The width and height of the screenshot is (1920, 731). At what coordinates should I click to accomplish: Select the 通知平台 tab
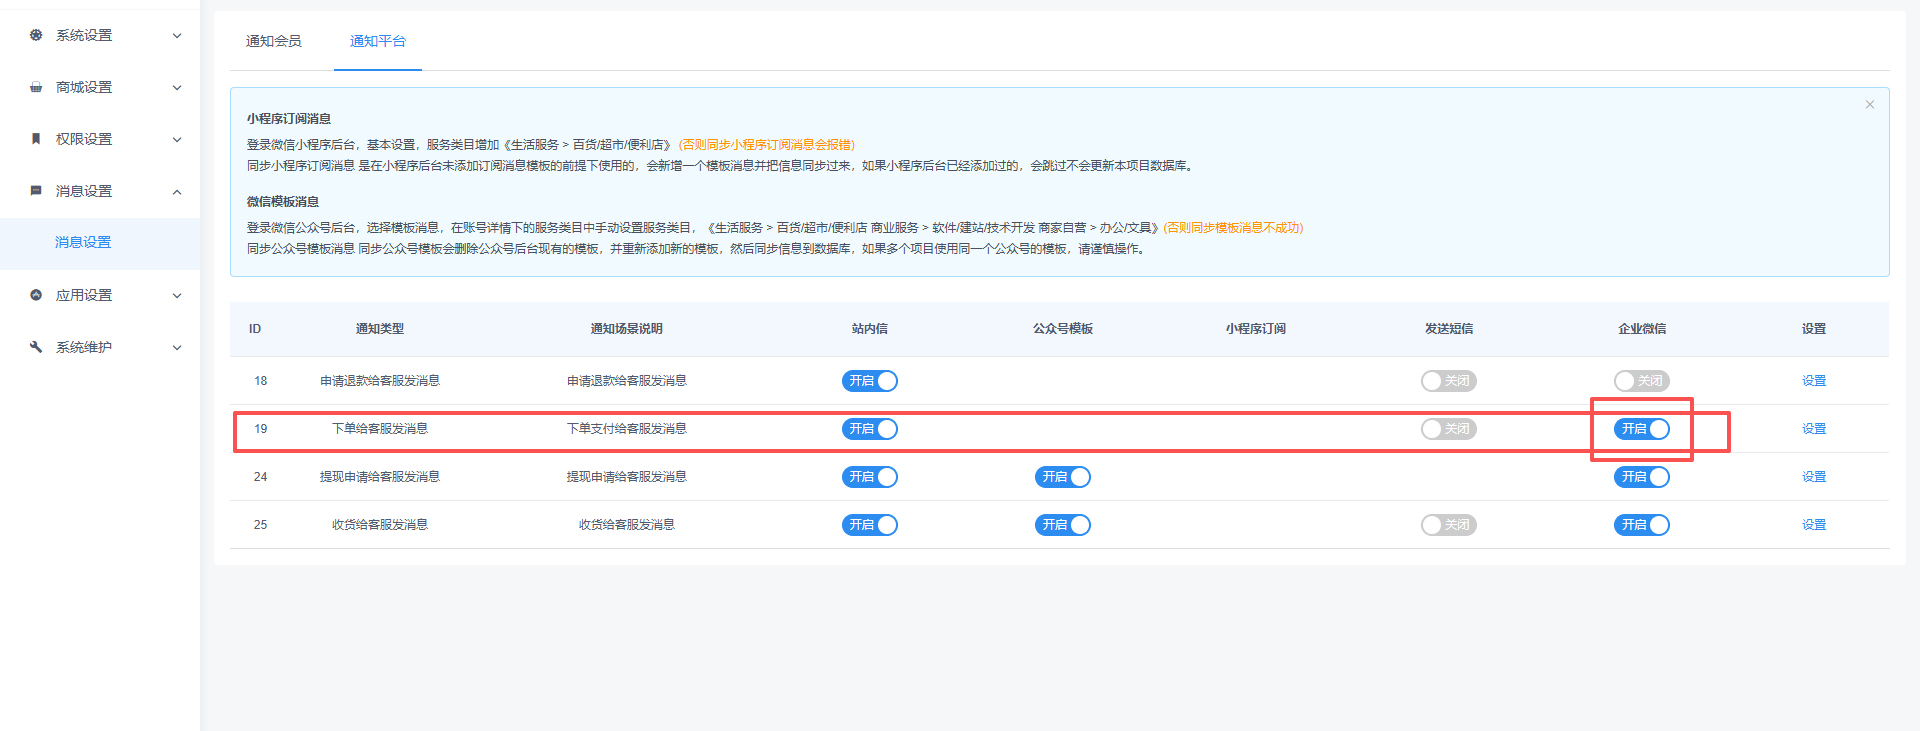(x=377, y=41)
